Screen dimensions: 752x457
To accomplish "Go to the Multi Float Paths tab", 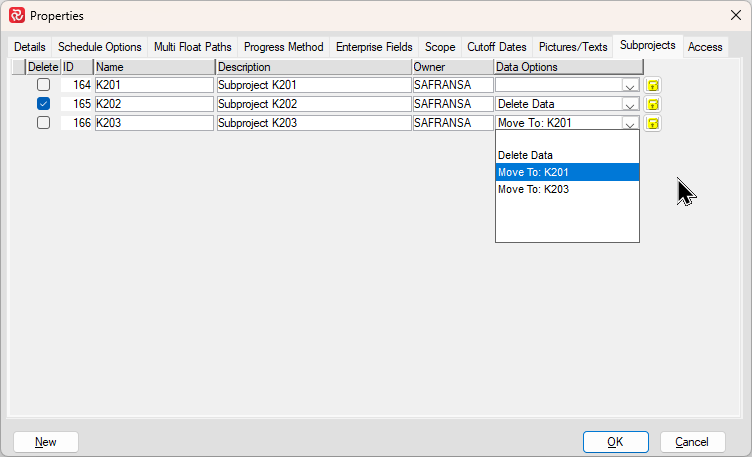I will [x=193, y=47].
